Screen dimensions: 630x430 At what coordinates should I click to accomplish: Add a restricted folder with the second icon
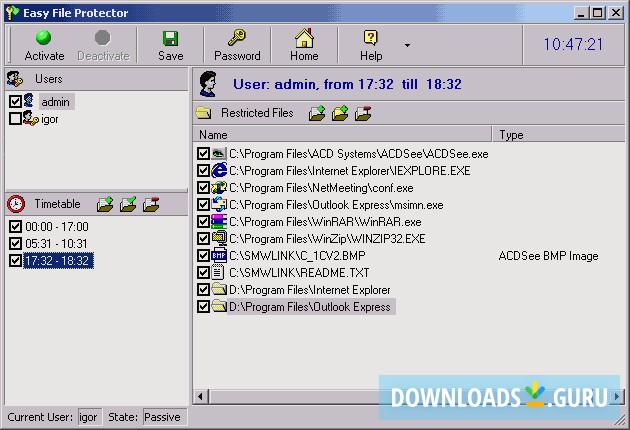(x=340, y=113)
